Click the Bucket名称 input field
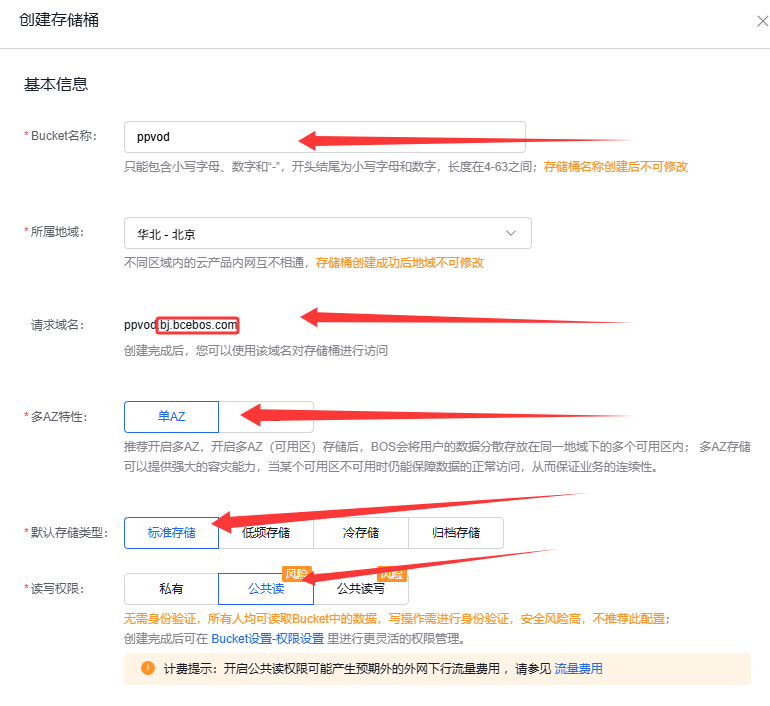The image size is (770, 706). tap(325, 138)
